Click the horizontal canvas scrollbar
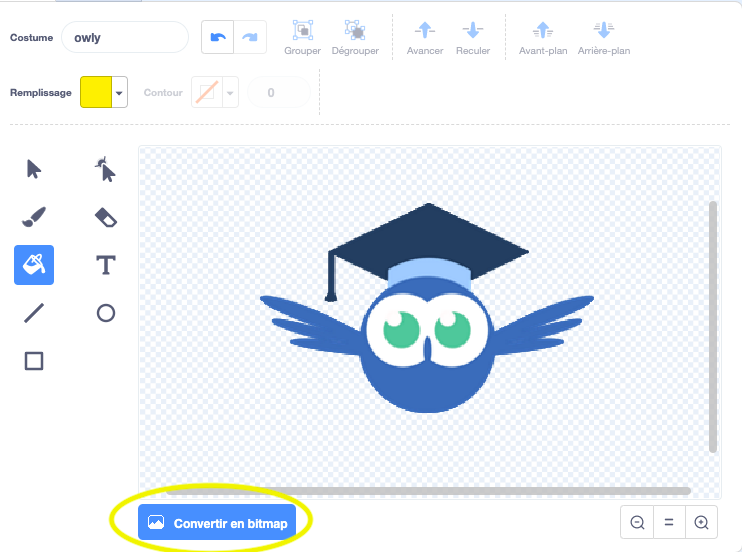742x552 pixels. coord(428,491)
